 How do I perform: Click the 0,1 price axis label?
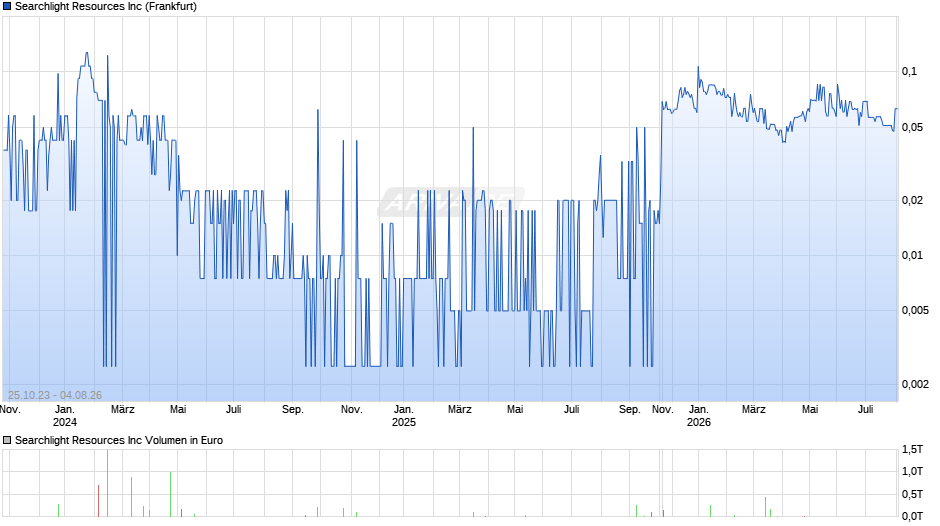pyautogui.click(x=909, y=72)
